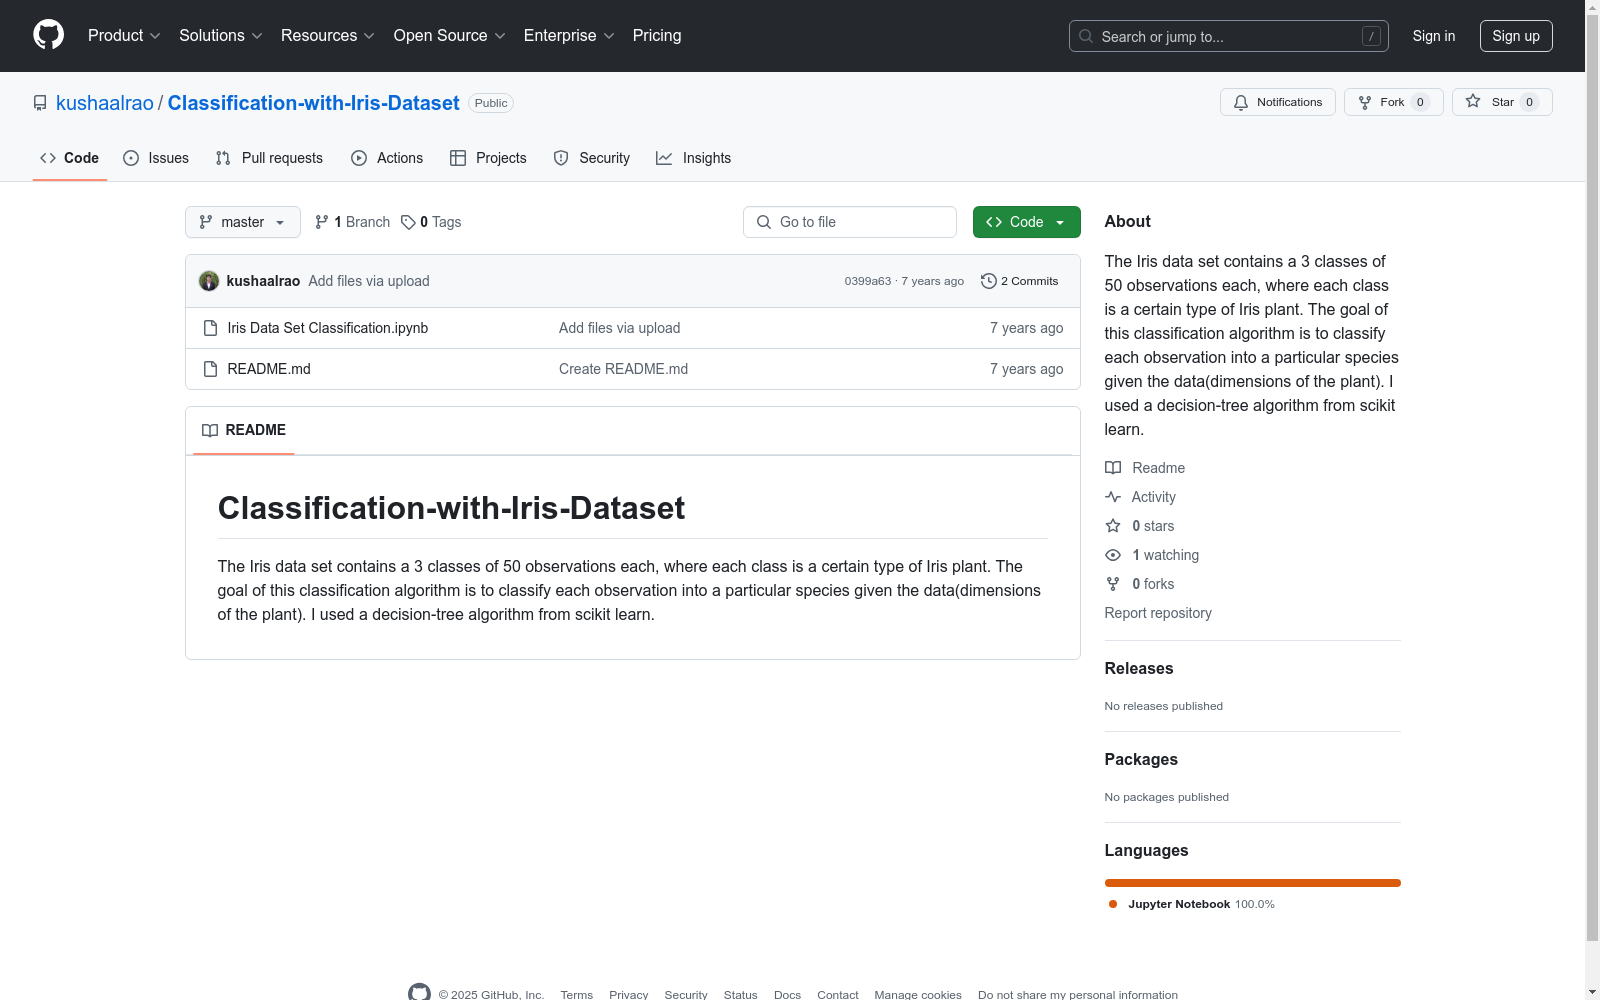Click the file icon beside README.md

tap(210, 369)
